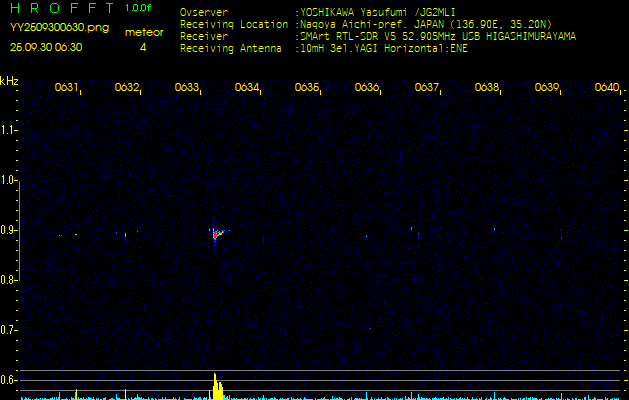Click the 0640 time marker
The image size is (629, 400).
click(x=607, y=88)
